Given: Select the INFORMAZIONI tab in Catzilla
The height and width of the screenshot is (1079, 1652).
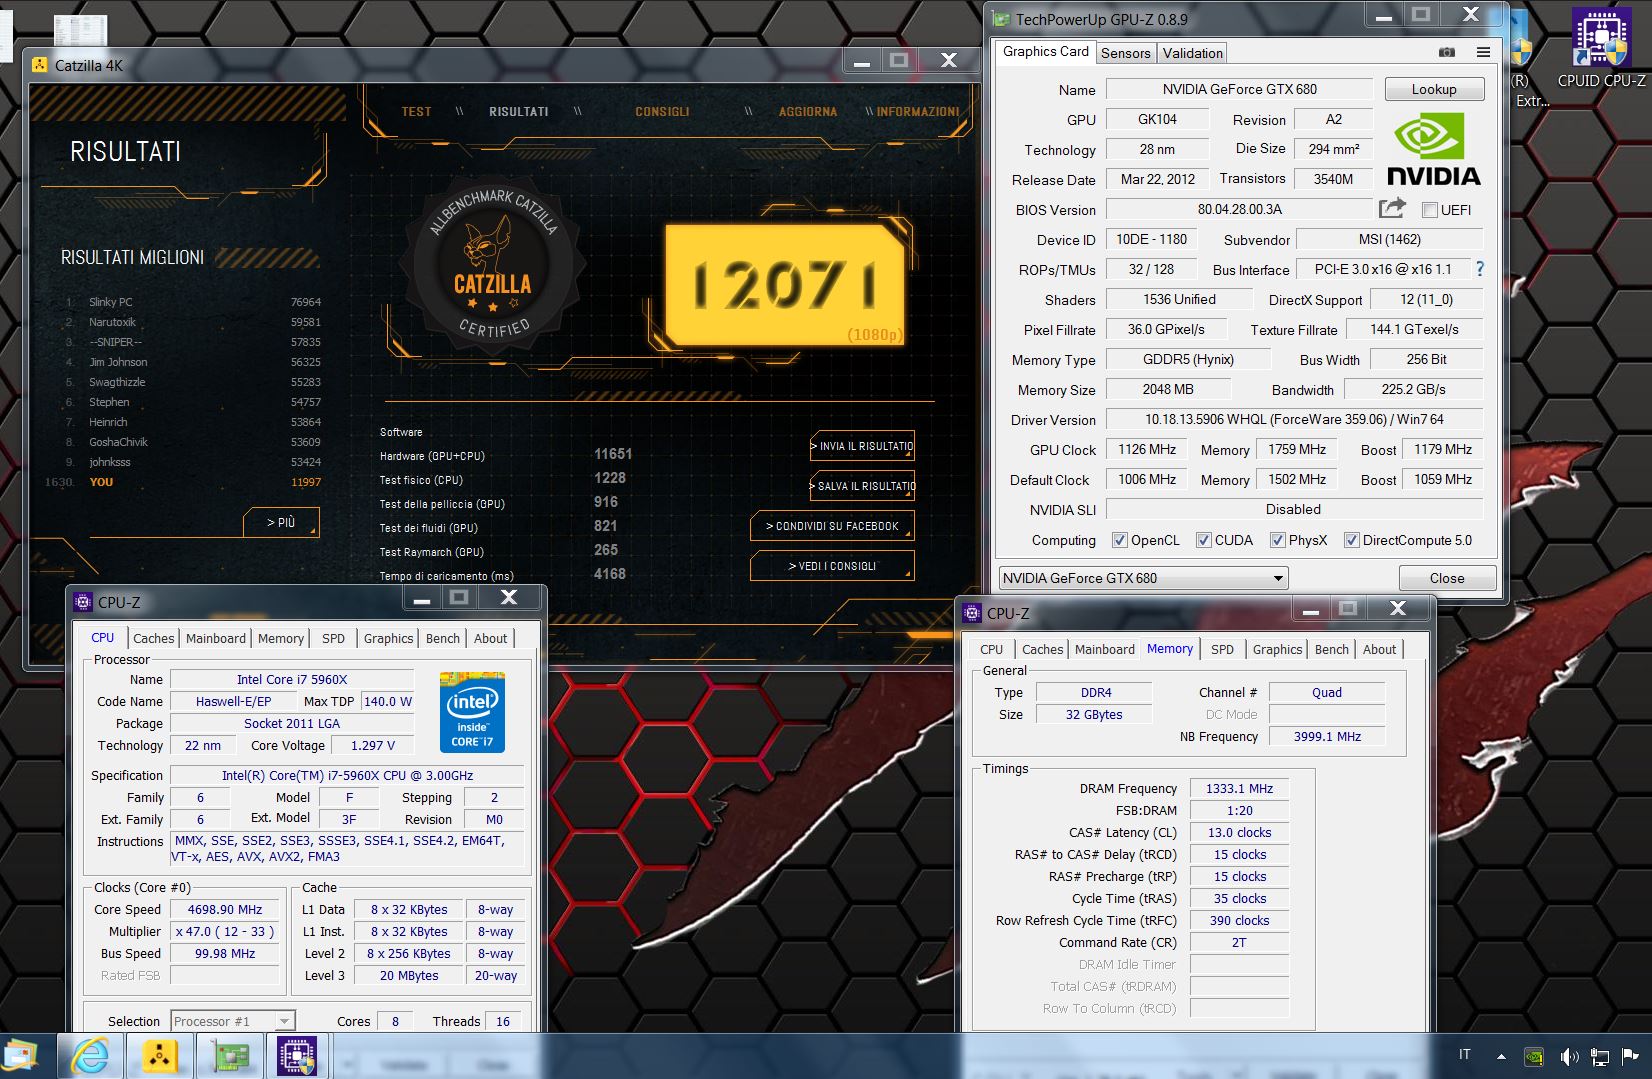Looking at the screenshot, I should [918, 112].
